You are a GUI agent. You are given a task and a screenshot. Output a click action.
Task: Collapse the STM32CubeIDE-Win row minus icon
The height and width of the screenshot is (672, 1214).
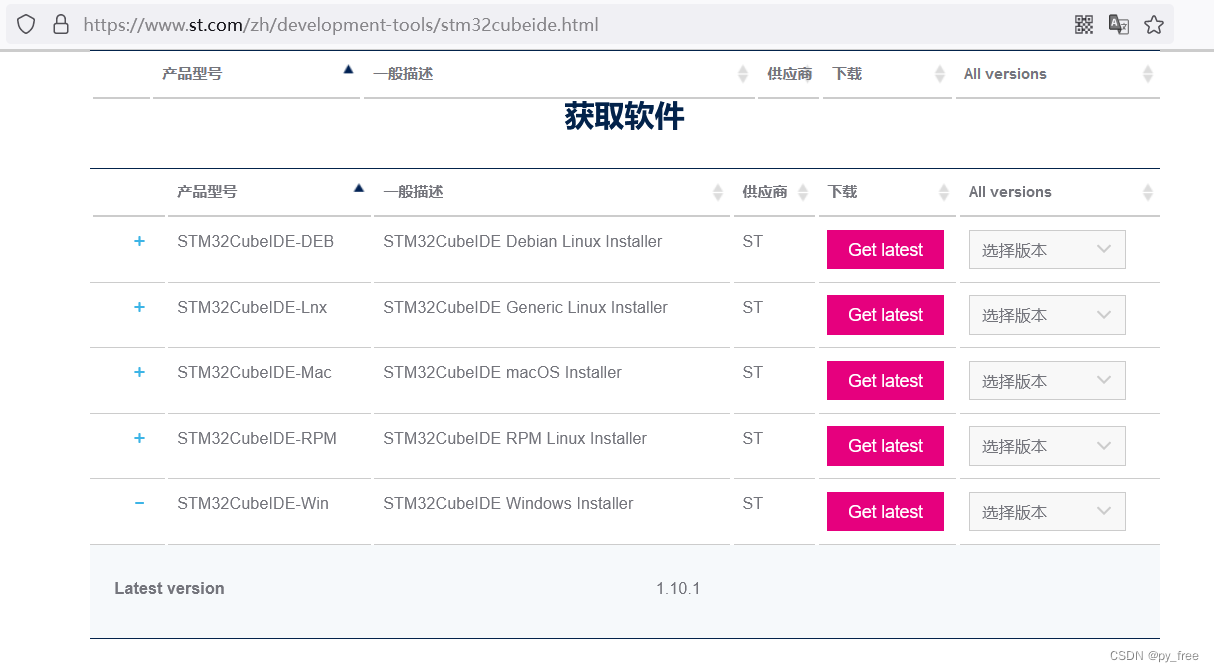click(139, 503)
